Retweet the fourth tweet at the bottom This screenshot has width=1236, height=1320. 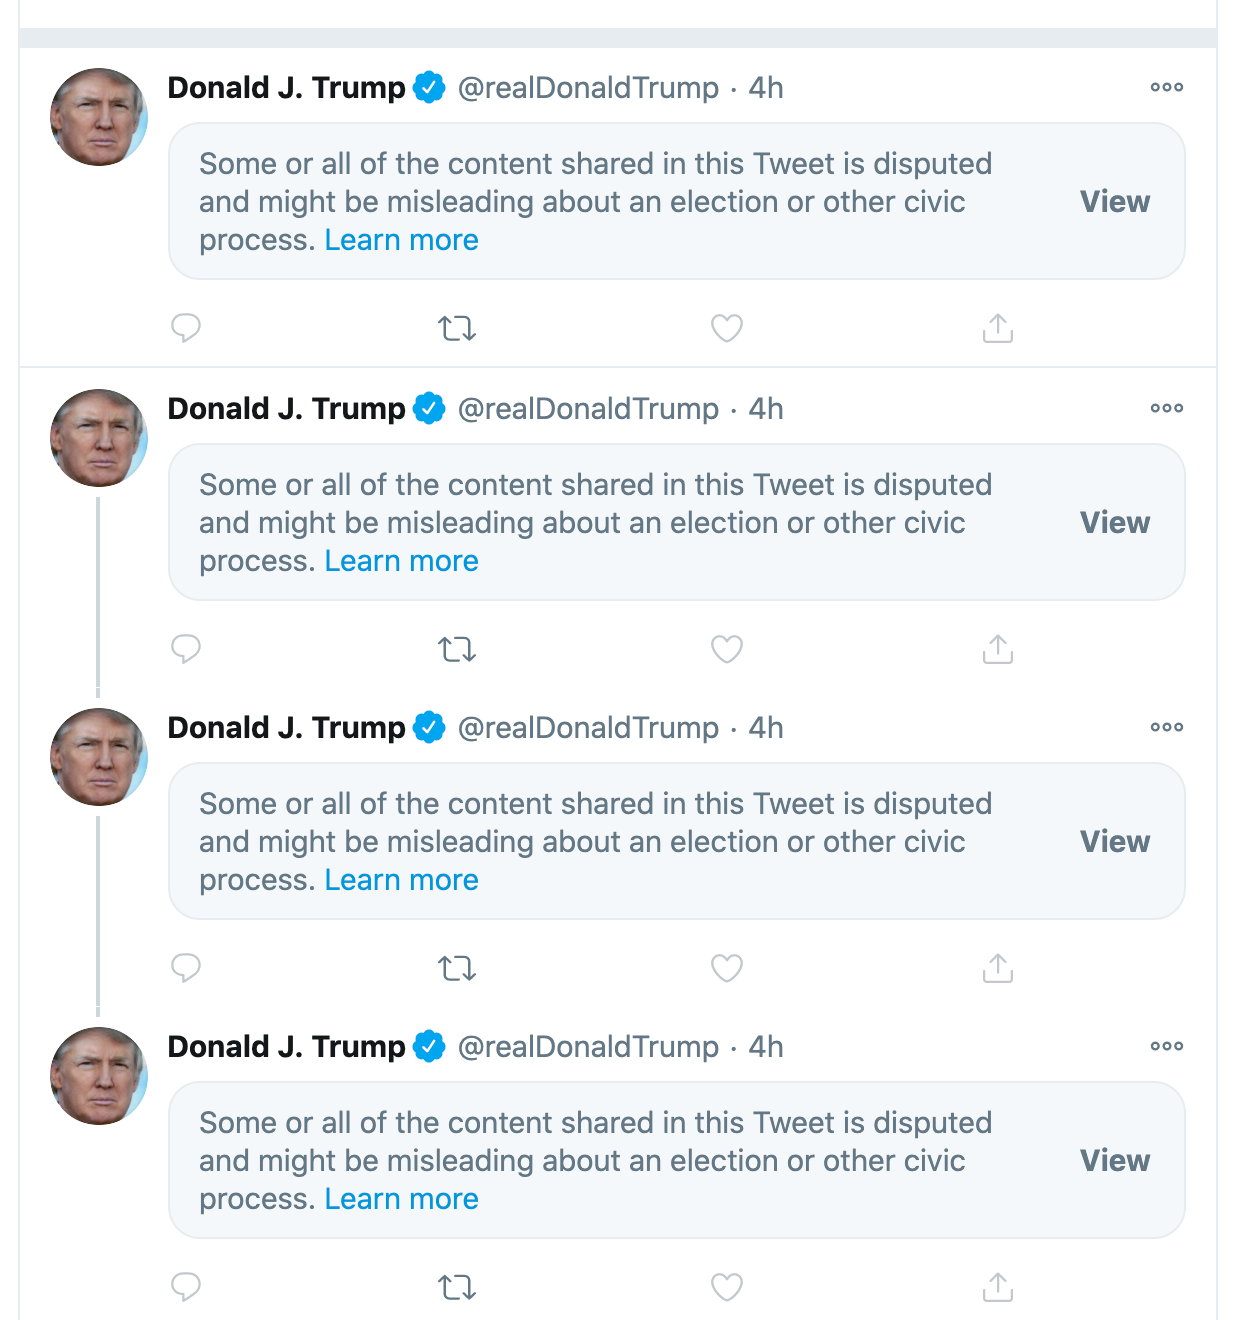click(457, 1287)
